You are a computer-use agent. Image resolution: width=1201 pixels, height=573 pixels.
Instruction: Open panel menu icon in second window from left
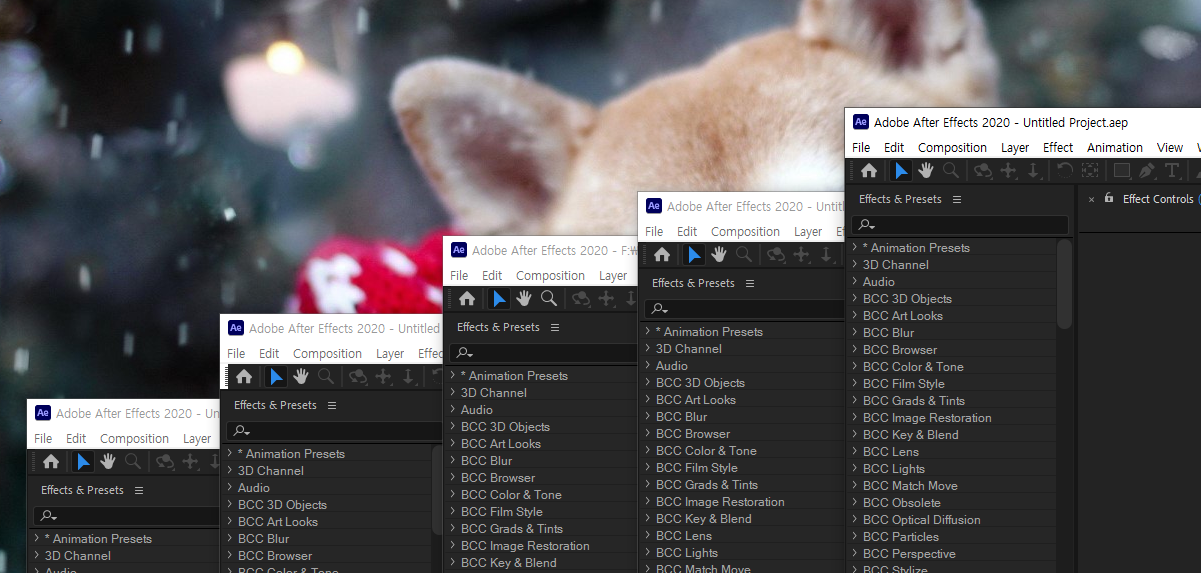pos(332,405)
